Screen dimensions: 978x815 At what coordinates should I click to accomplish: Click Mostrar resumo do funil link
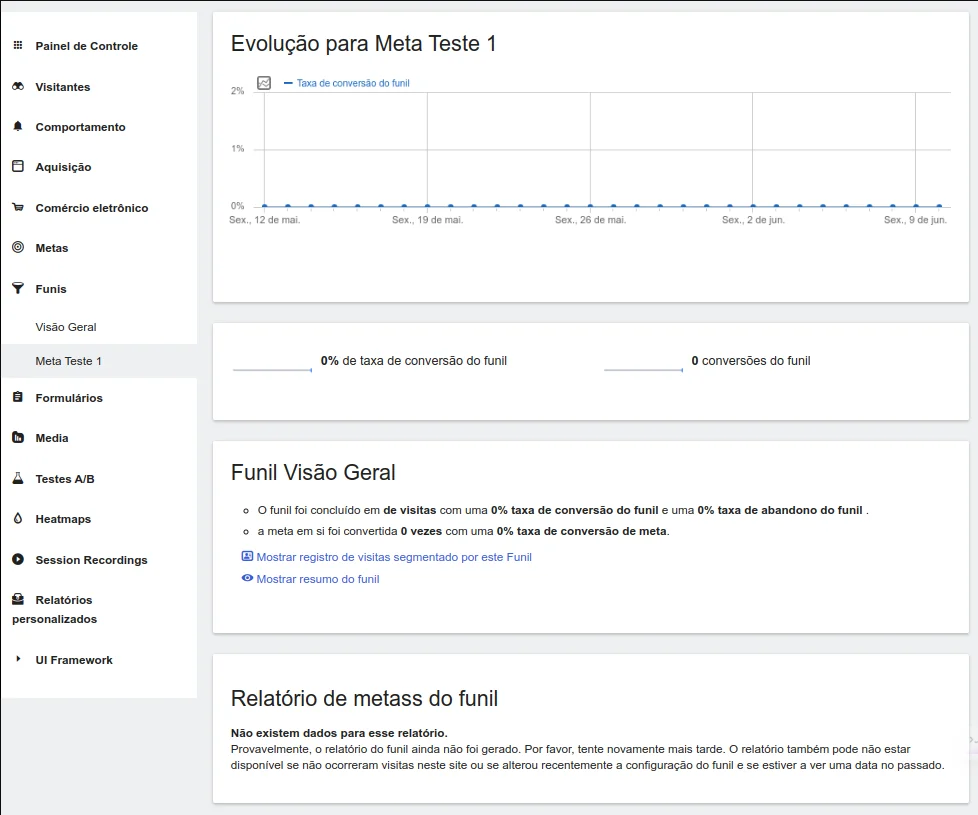(317, 579)
